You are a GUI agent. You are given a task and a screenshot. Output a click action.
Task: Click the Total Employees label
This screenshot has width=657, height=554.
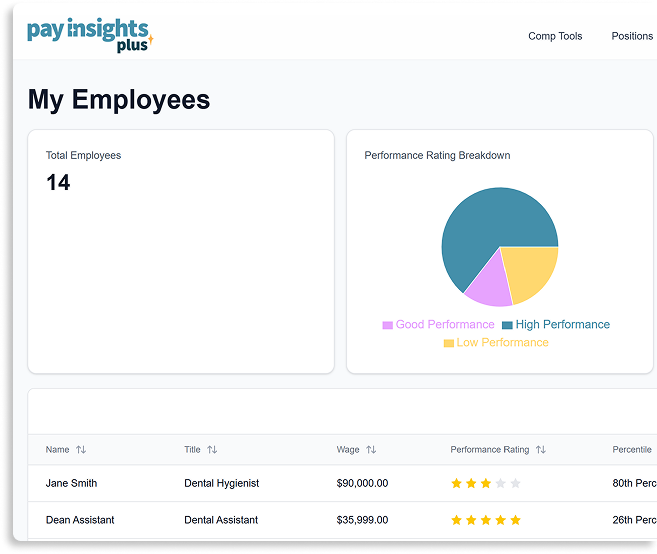click(83, 155)
